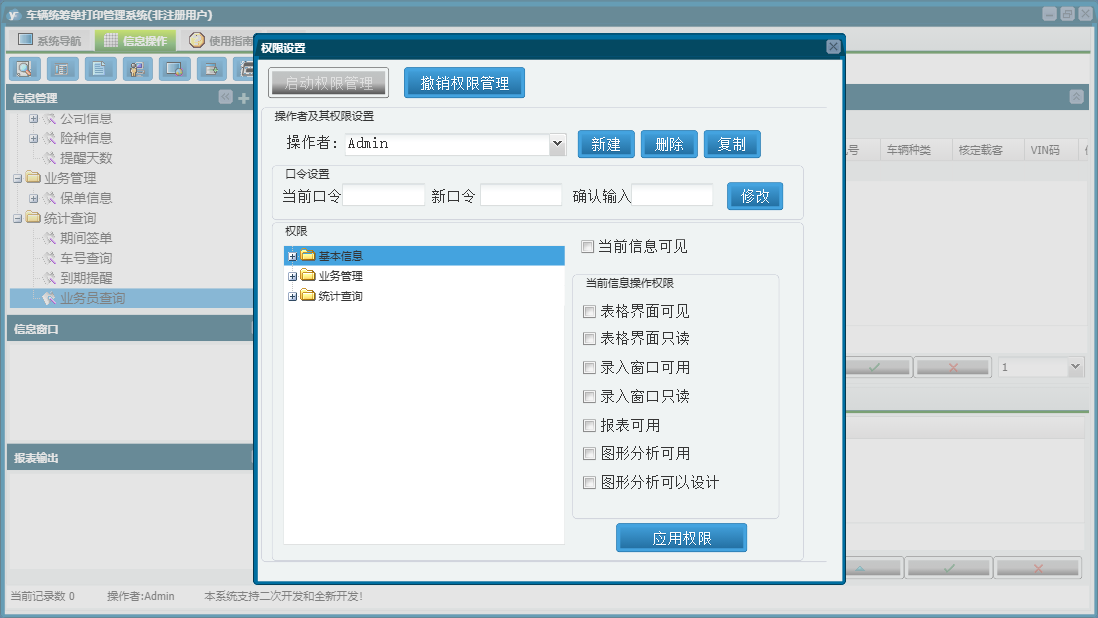Click 当前记录数 0 in the status bar
The width and height of the screenshot is (1098, 618).
click(x=43, y=596)
